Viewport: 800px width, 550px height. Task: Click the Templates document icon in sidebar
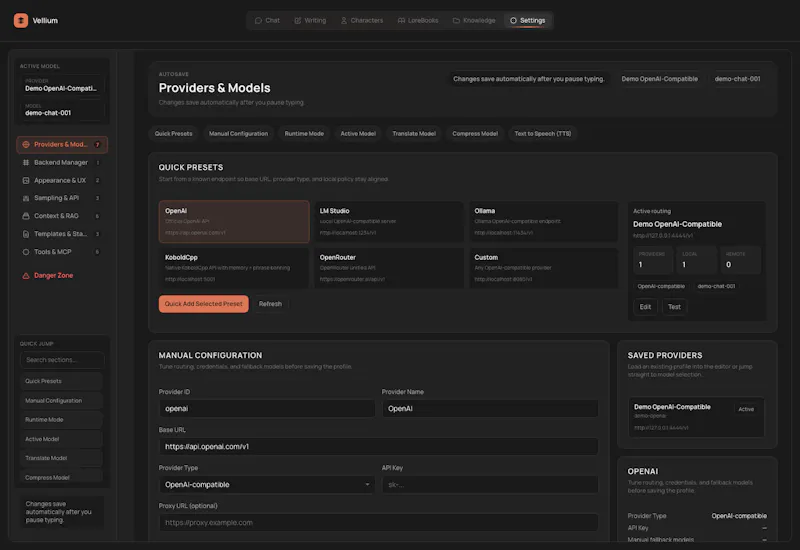[26, 234]
